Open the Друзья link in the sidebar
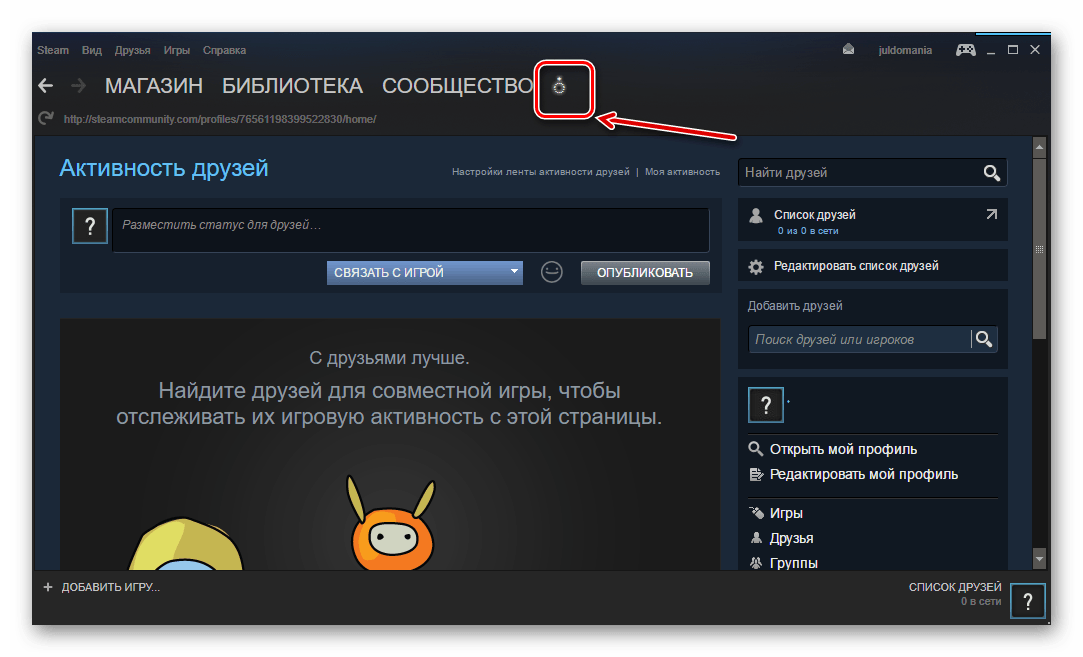Image resolution: width=1083 pixels, height=657 pixels. [792, 538]
